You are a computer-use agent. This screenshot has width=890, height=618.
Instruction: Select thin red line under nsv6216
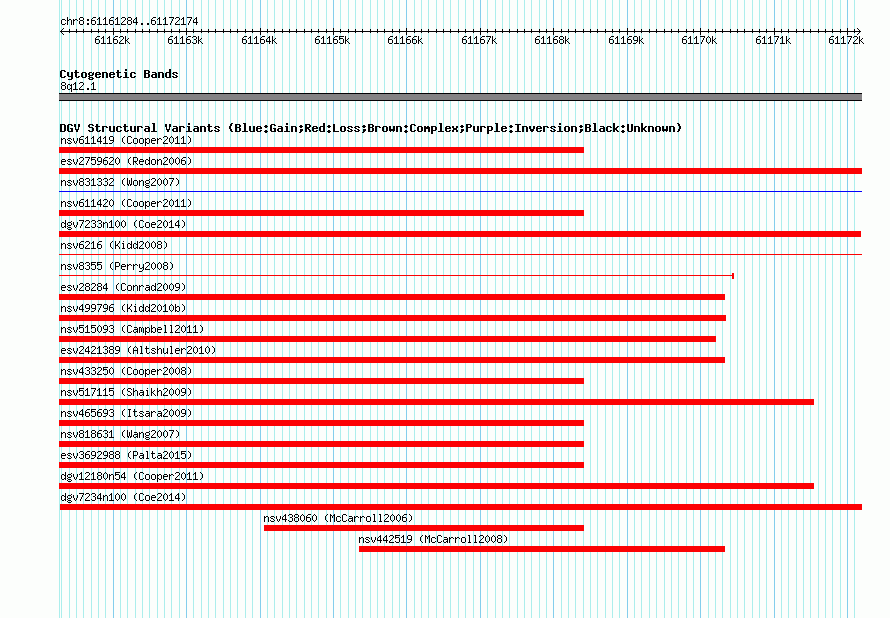(460, 255)
